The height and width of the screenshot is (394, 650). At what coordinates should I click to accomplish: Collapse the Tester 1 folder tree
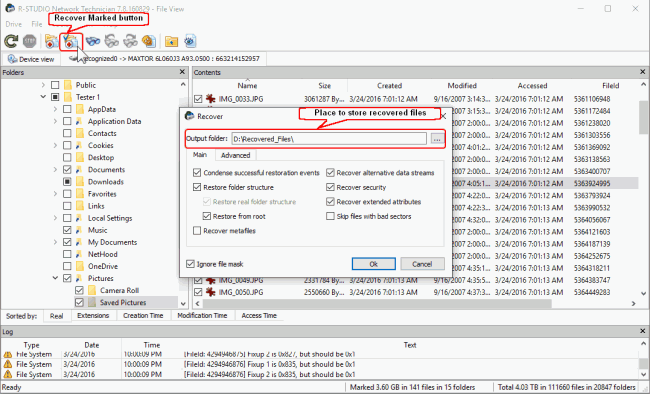click(x=43, y=97)
